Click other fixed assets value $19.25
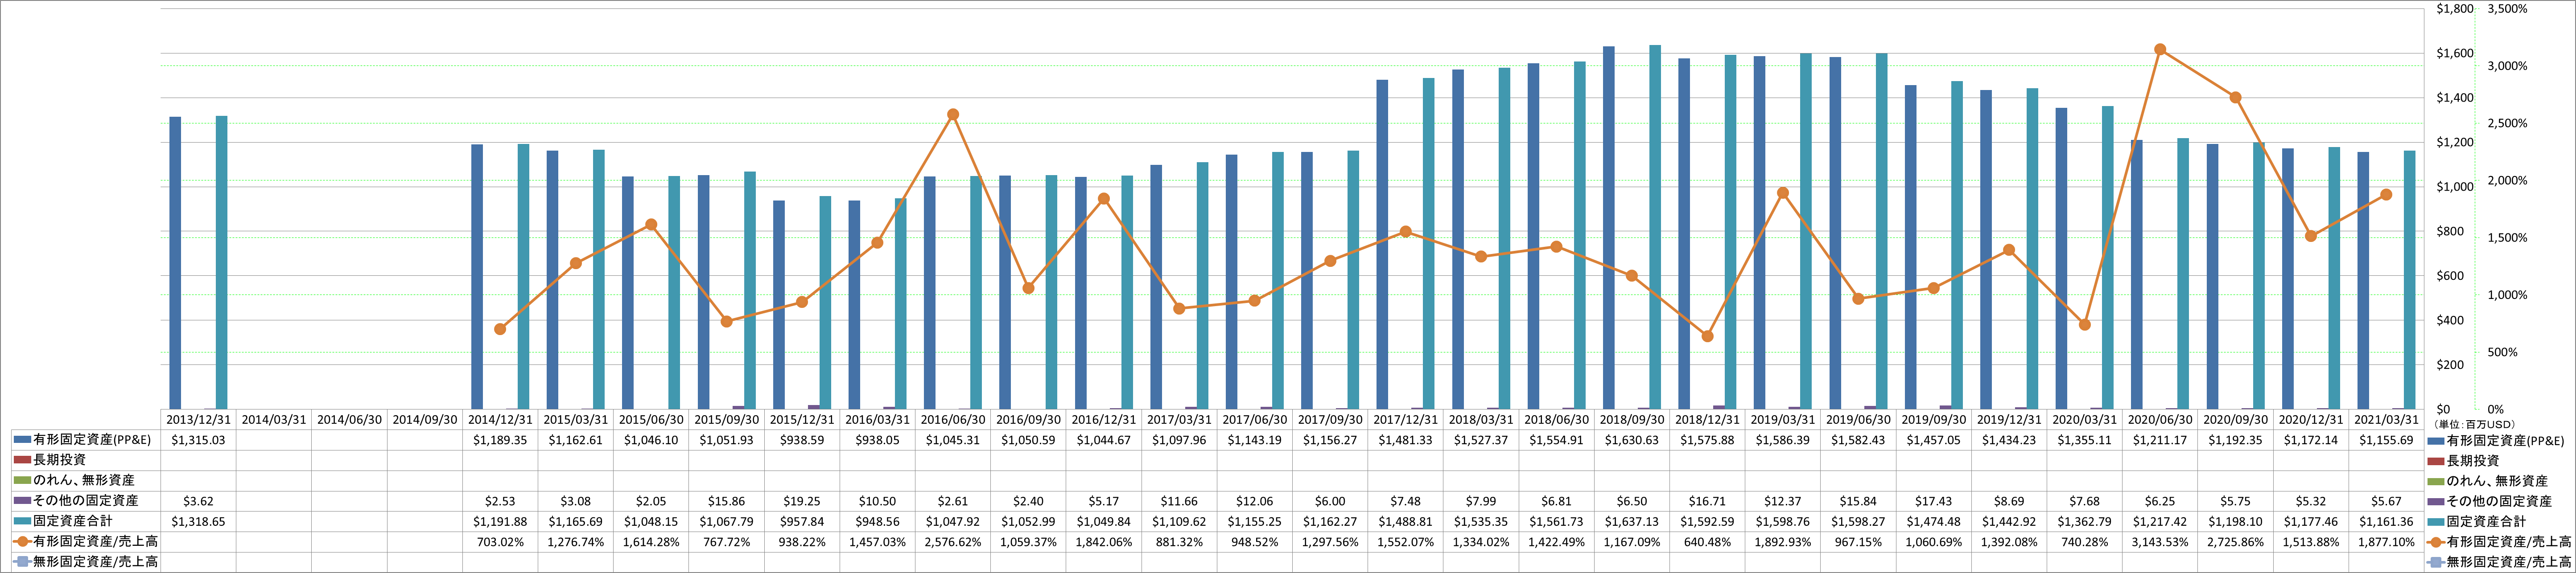 click(x=802, y=501)
